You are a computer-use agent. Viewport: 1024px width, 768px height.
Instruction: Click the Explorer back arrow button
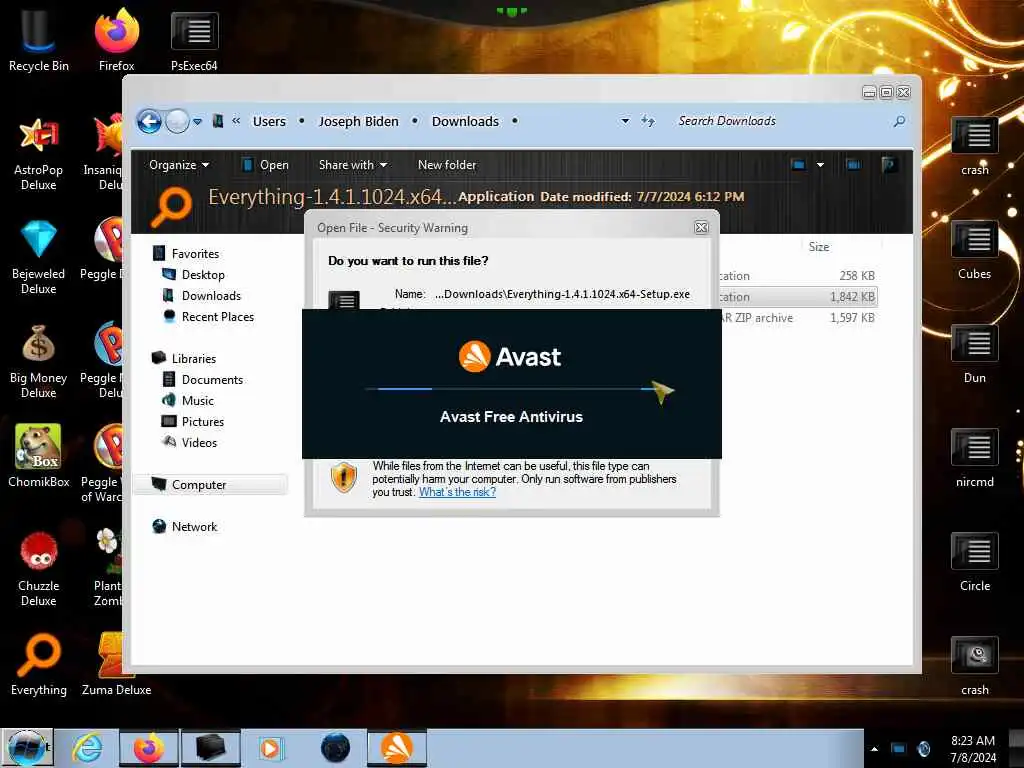click(149, 121)
